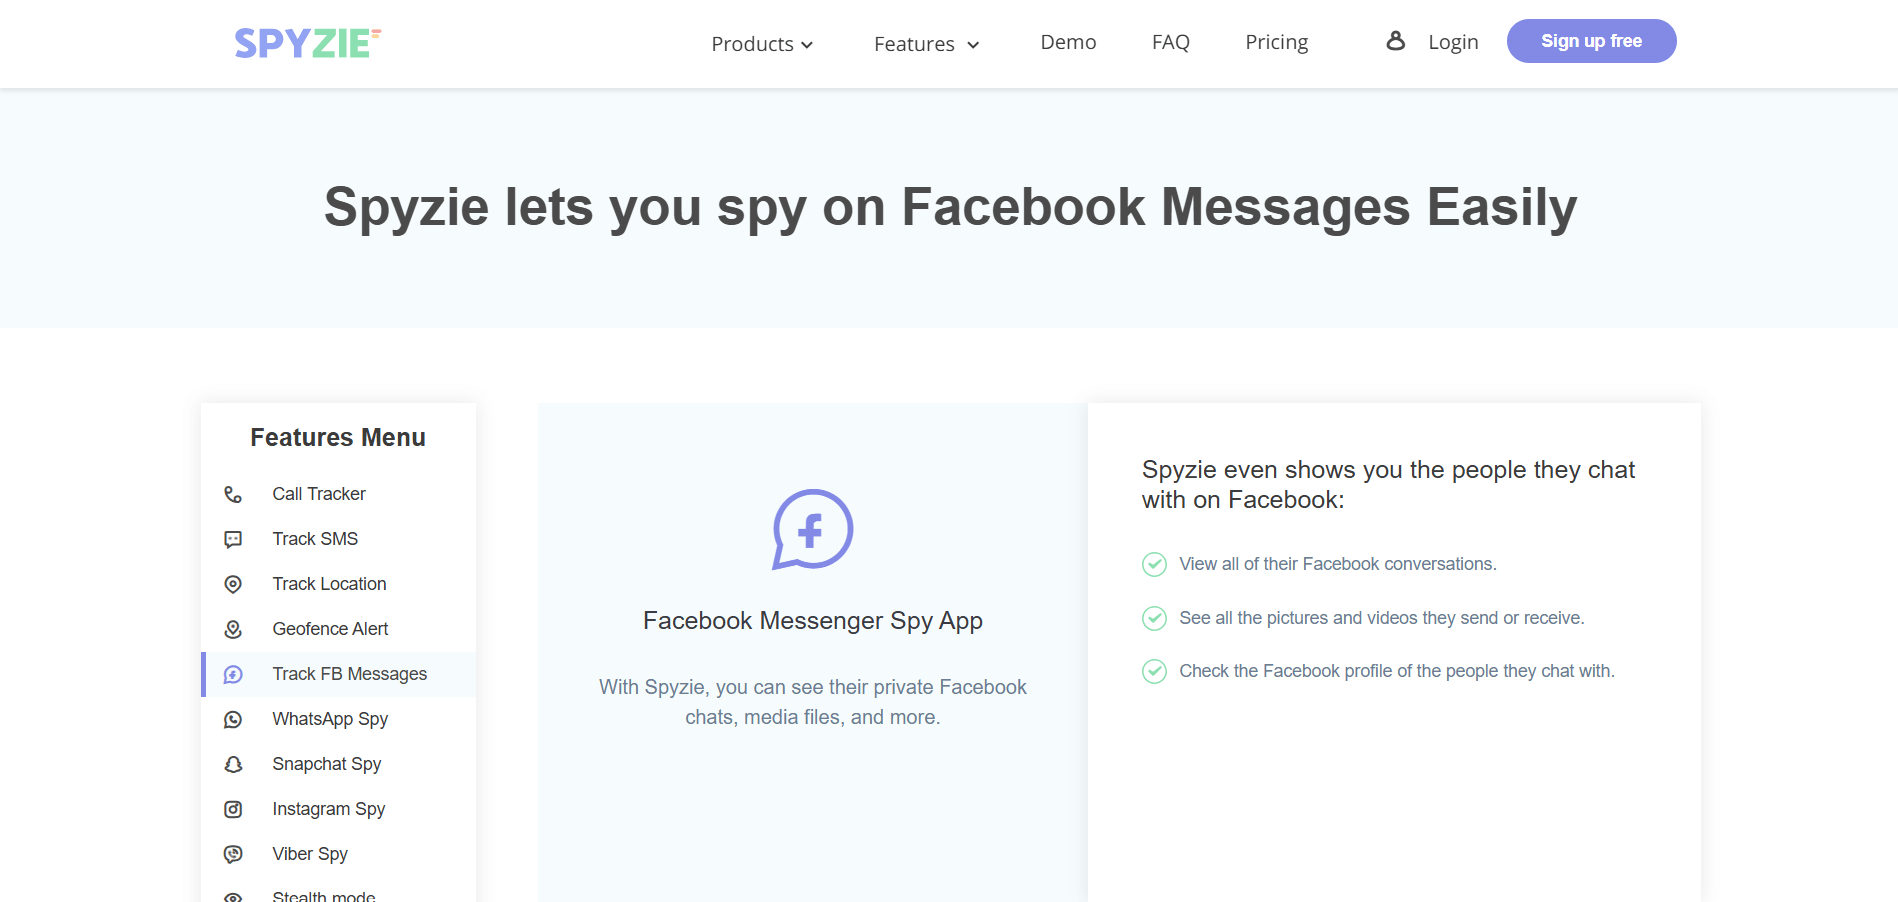The height and width of the screenshot is (902, 1898).
Task: Select Track FB Messages in Features Menu
Action: (x=349, y=674)
